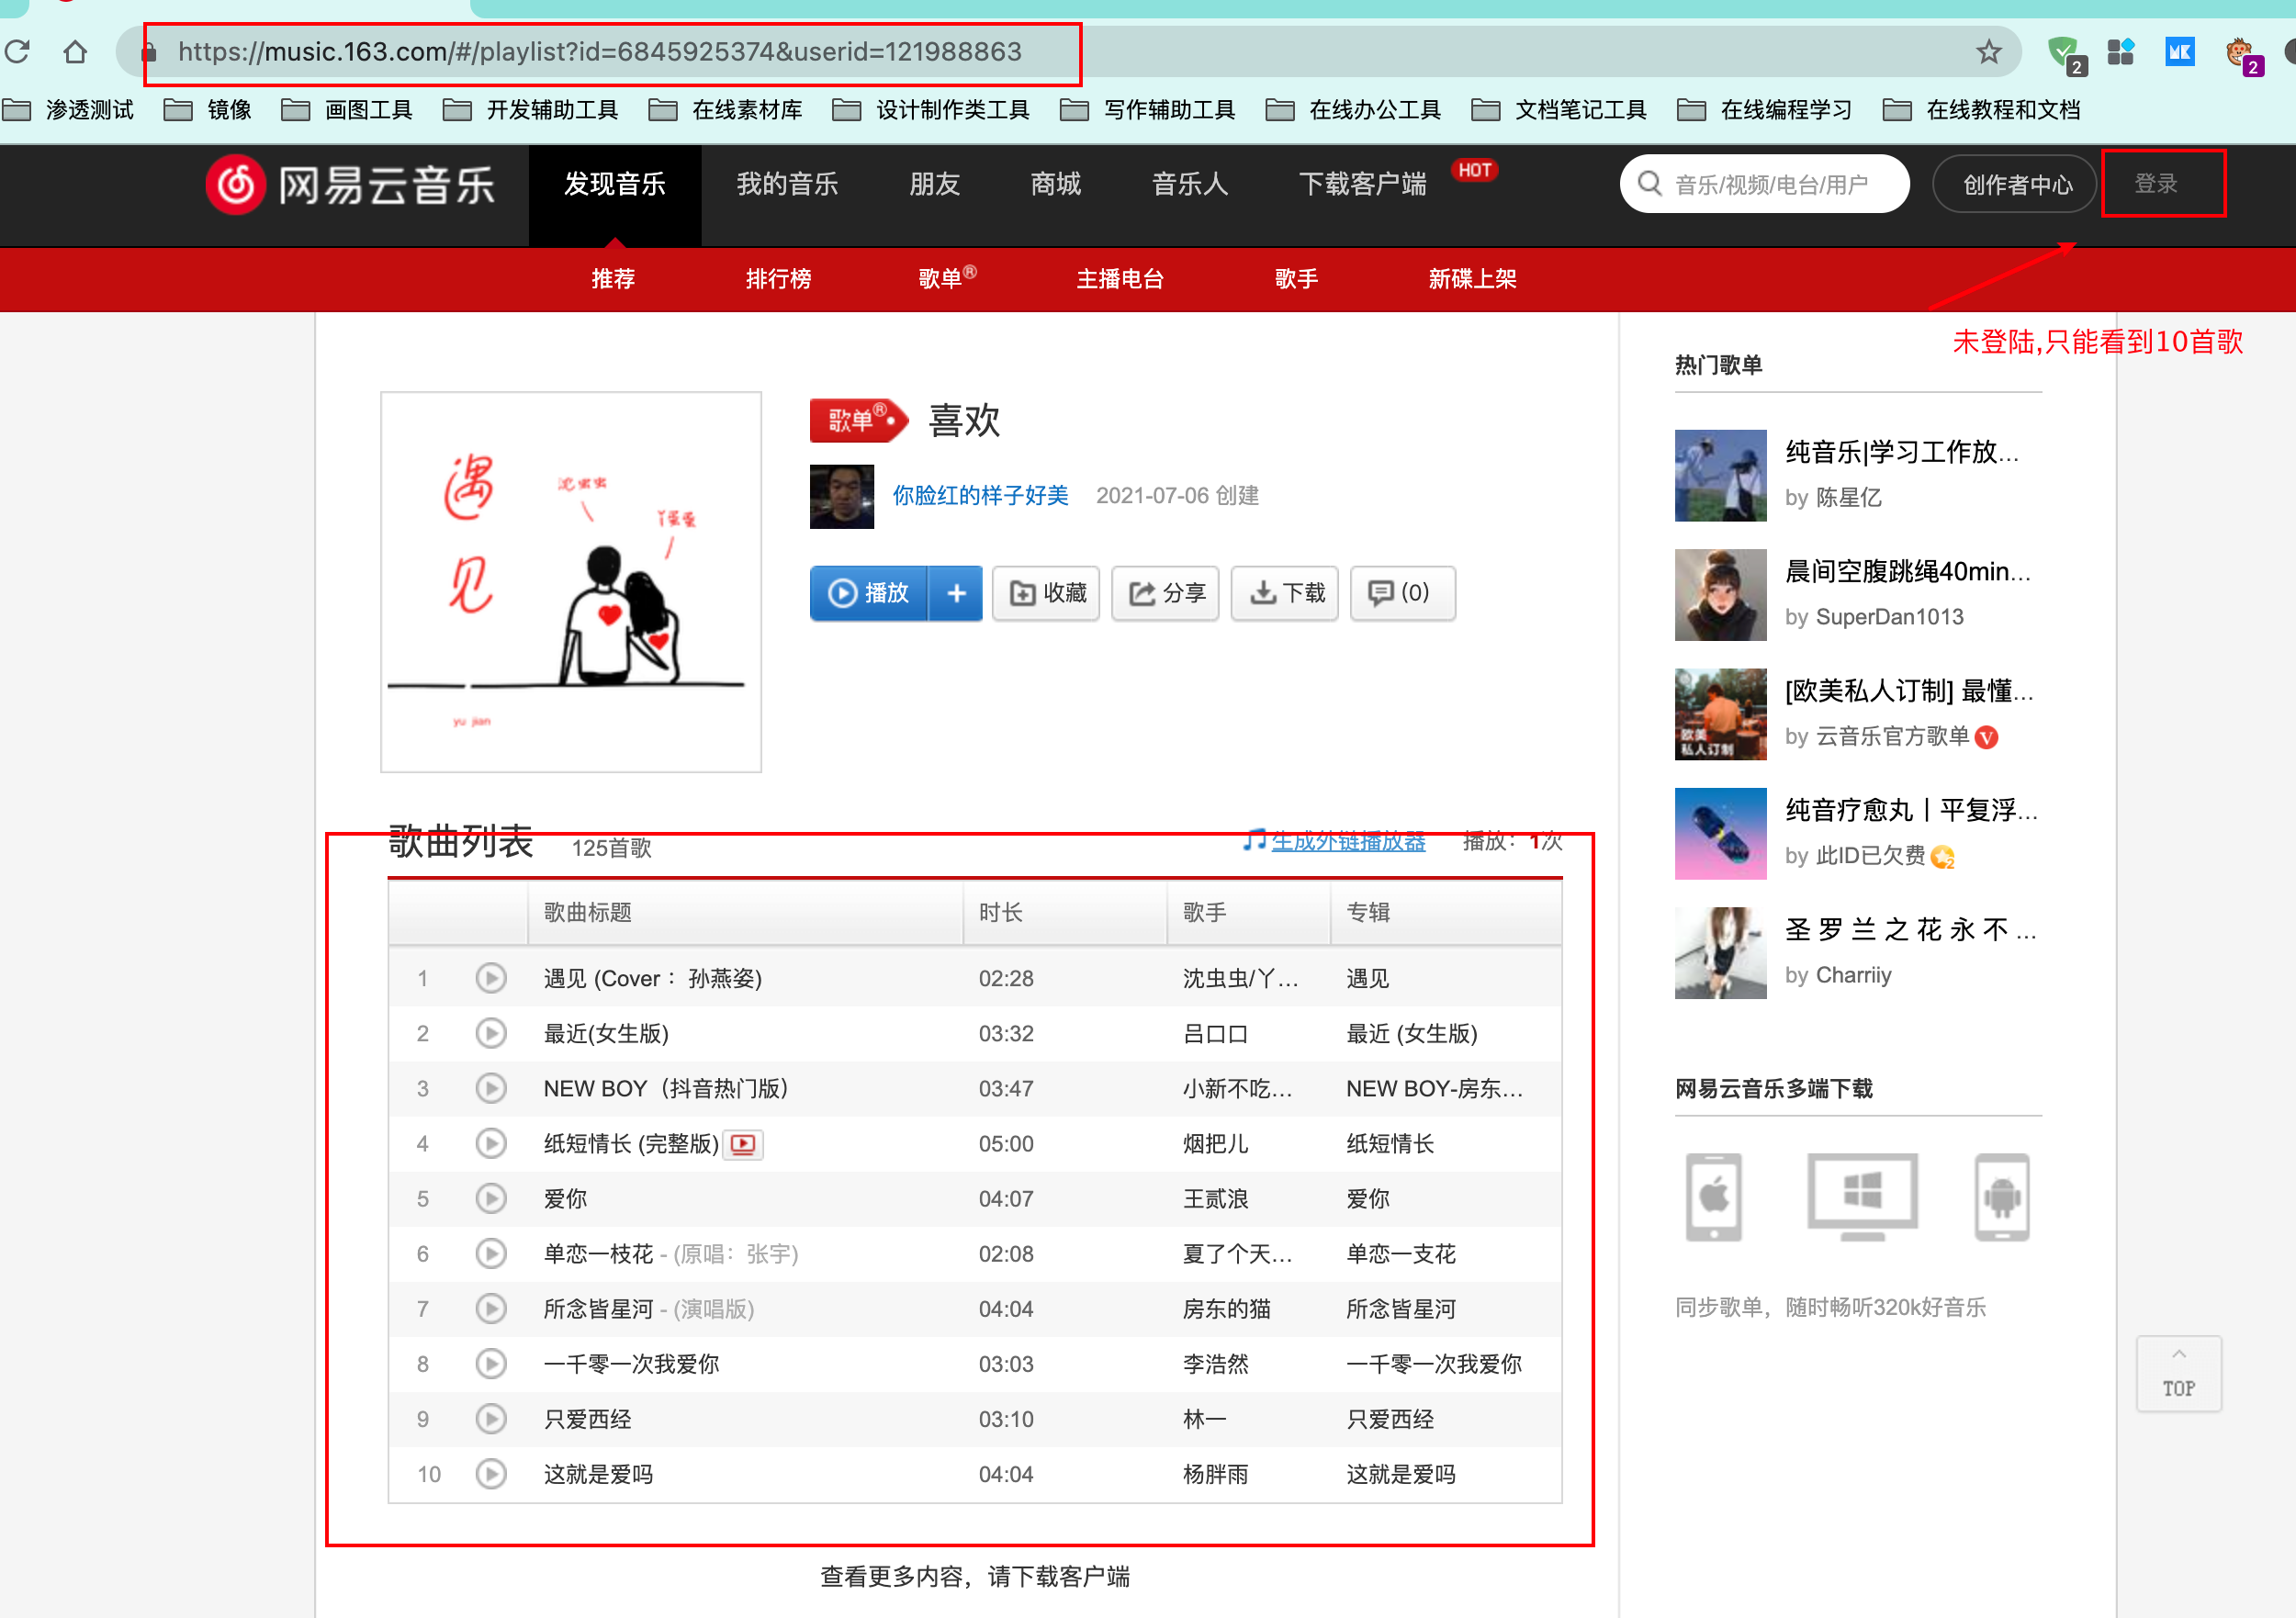
Task: Play song 1 遇见 with its play icon
Action: [490, 977]
